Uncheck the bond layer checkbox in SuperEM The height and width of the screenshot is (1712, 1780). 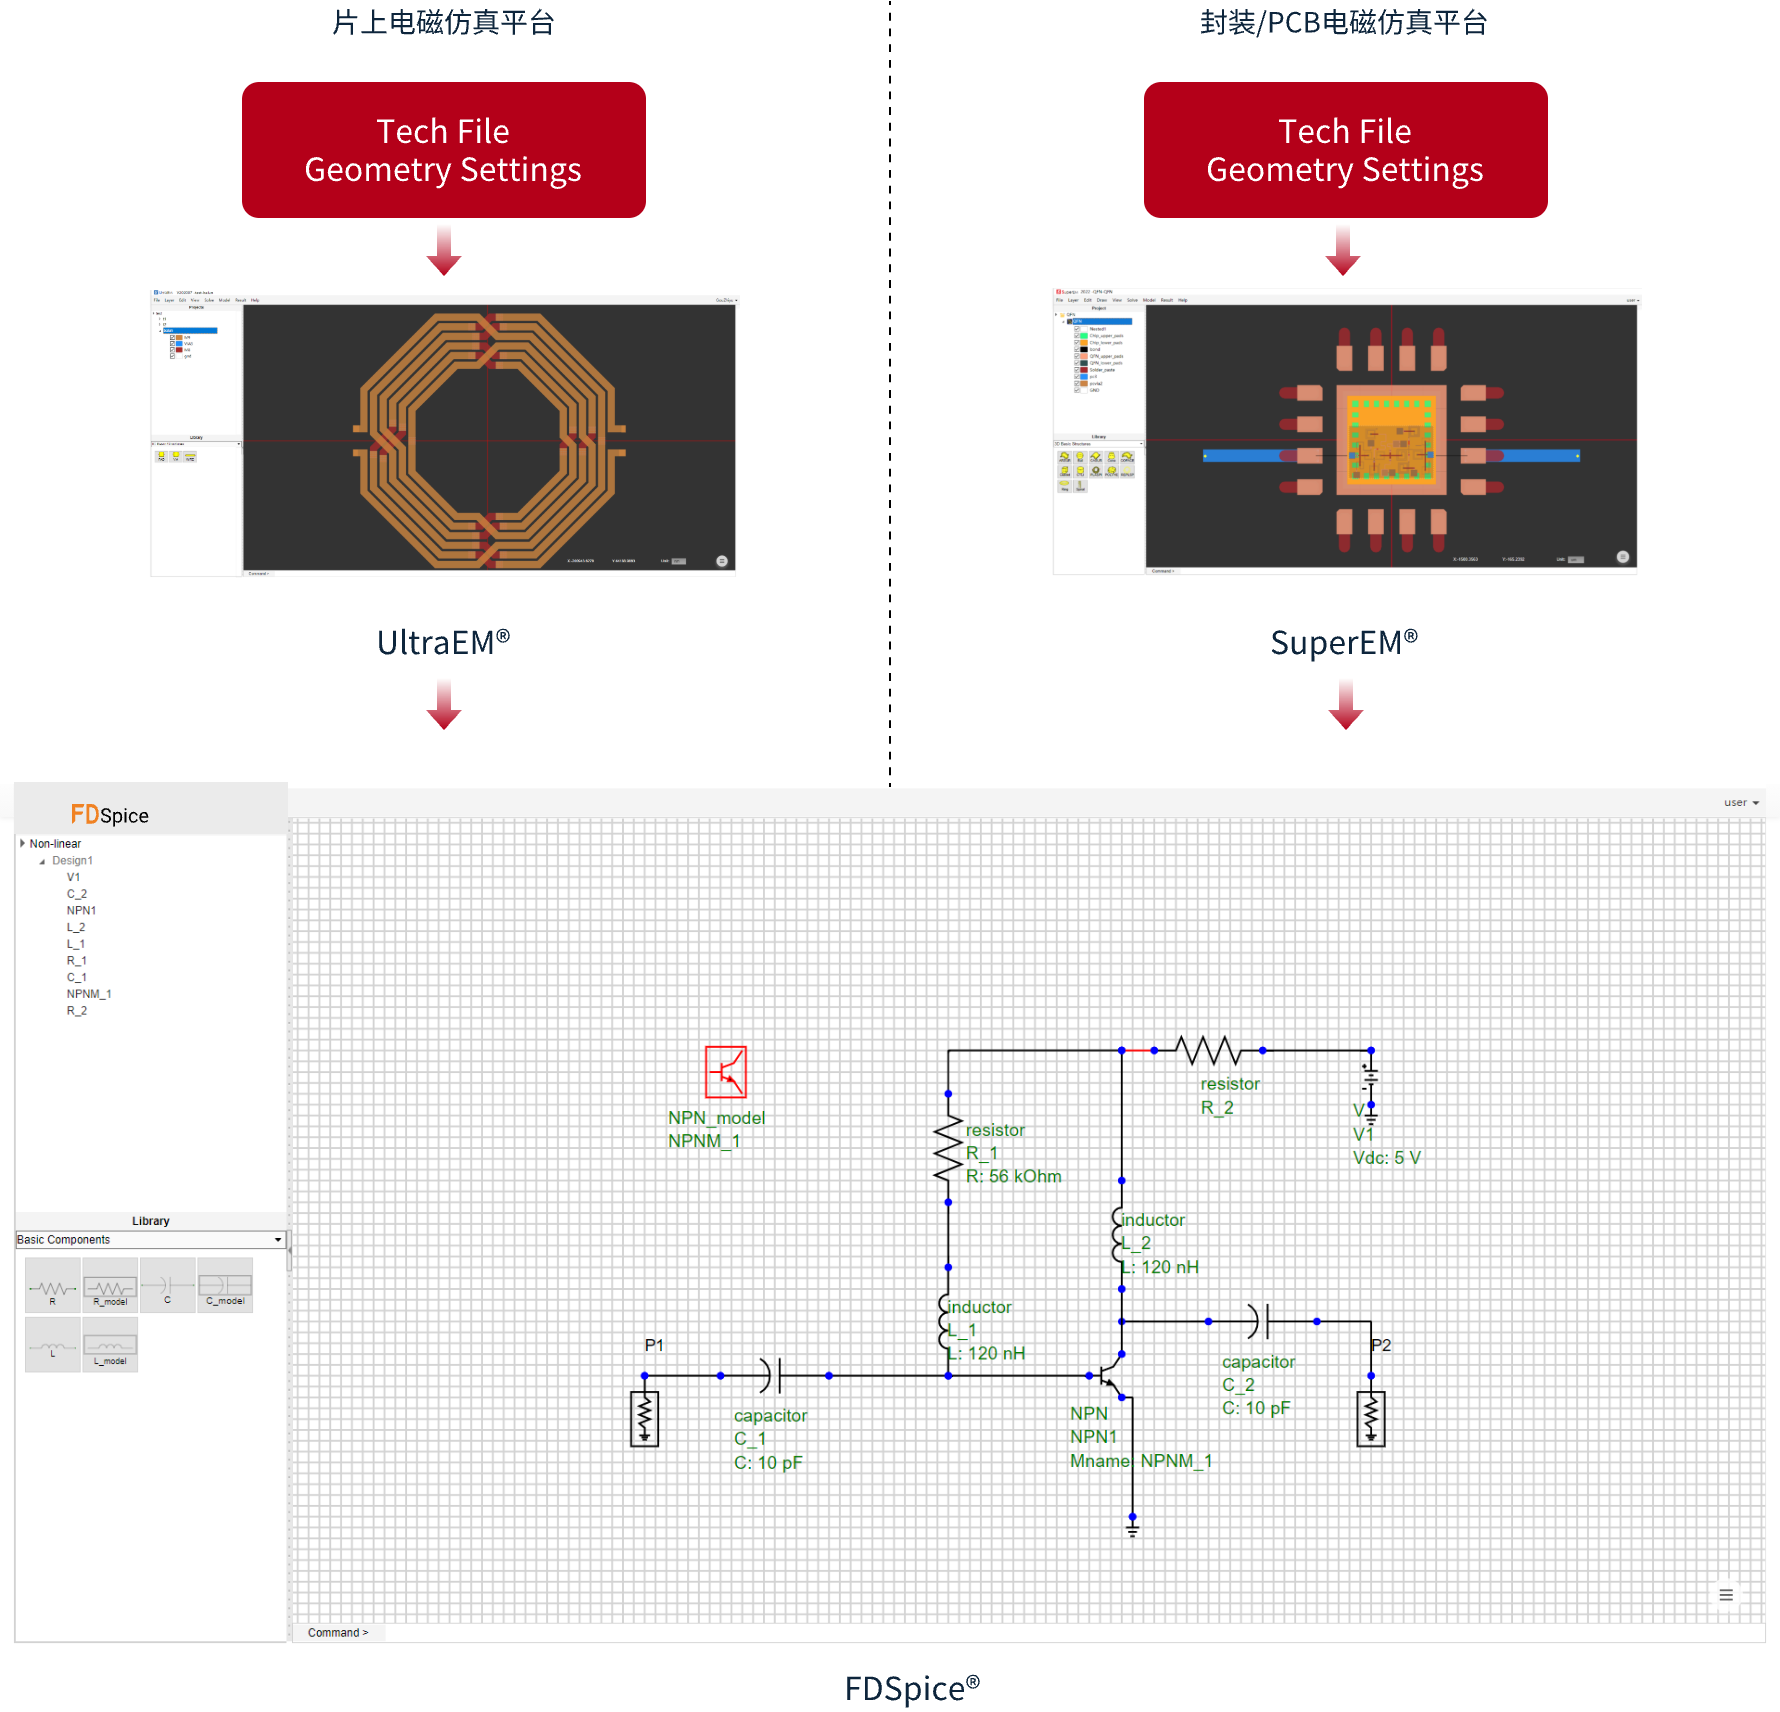coord(1077,349)
